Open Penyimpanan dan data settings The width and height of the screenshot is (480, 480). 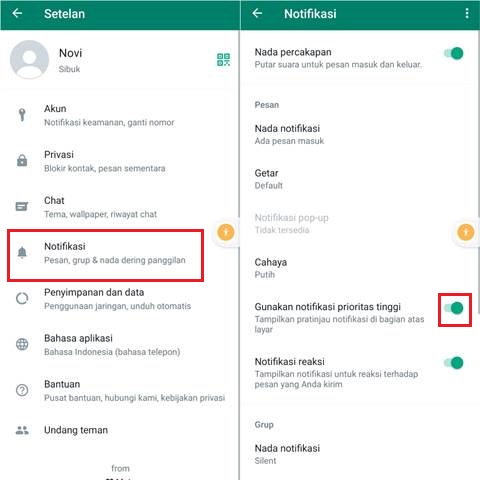tap(120, 299)
